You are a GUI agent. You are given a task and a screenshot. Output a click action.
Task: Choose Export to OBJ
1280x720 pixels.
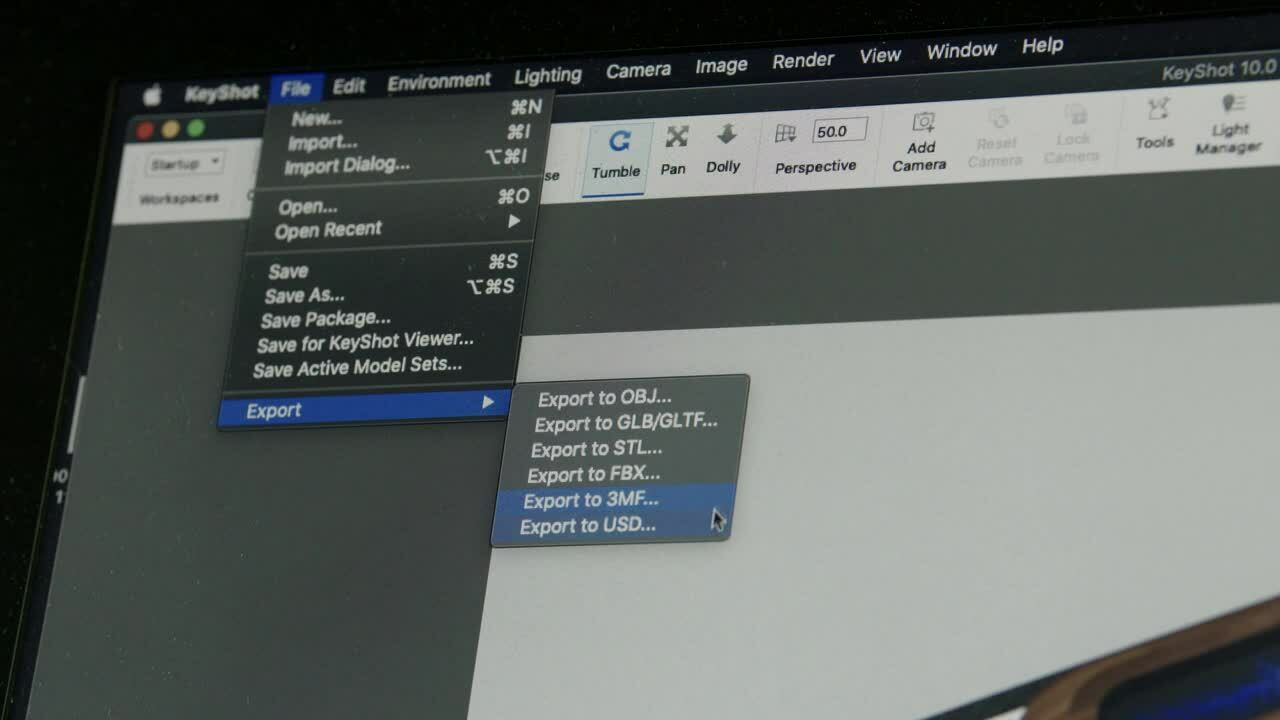point(604,398)
